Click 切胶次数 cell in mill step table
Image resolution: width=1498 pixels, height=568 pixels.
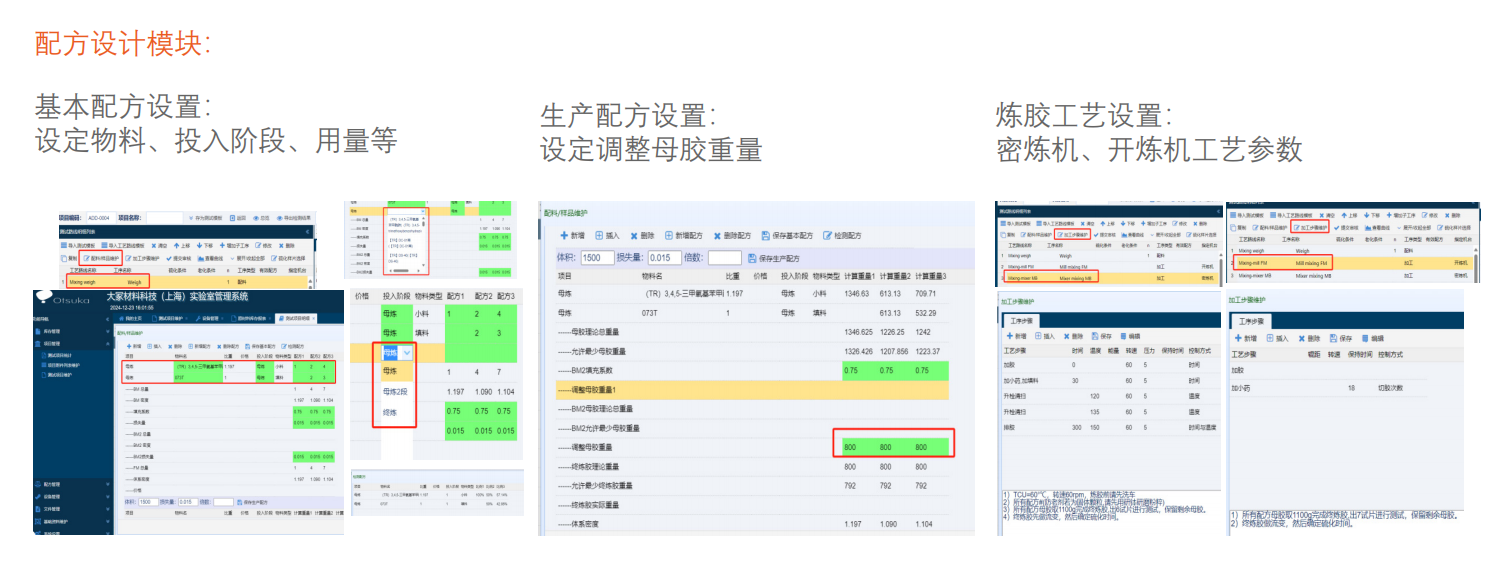[1391, 387]
